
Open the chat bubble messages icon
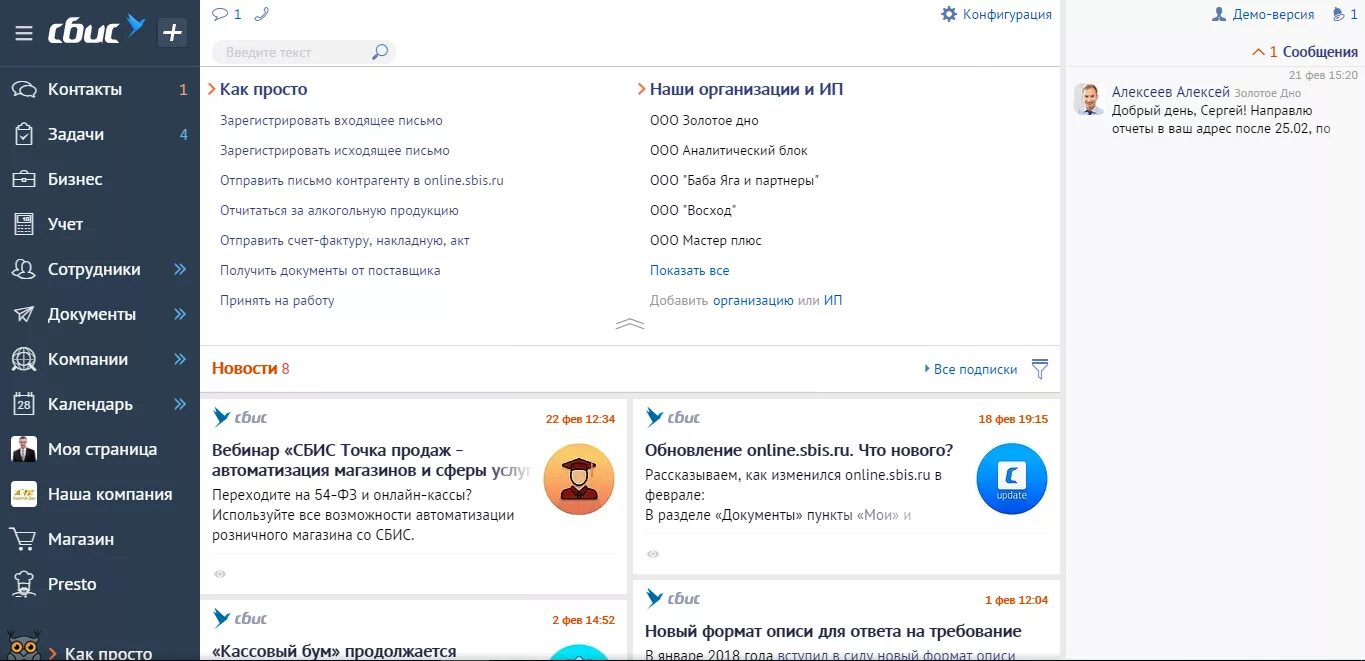coord(221,14)
